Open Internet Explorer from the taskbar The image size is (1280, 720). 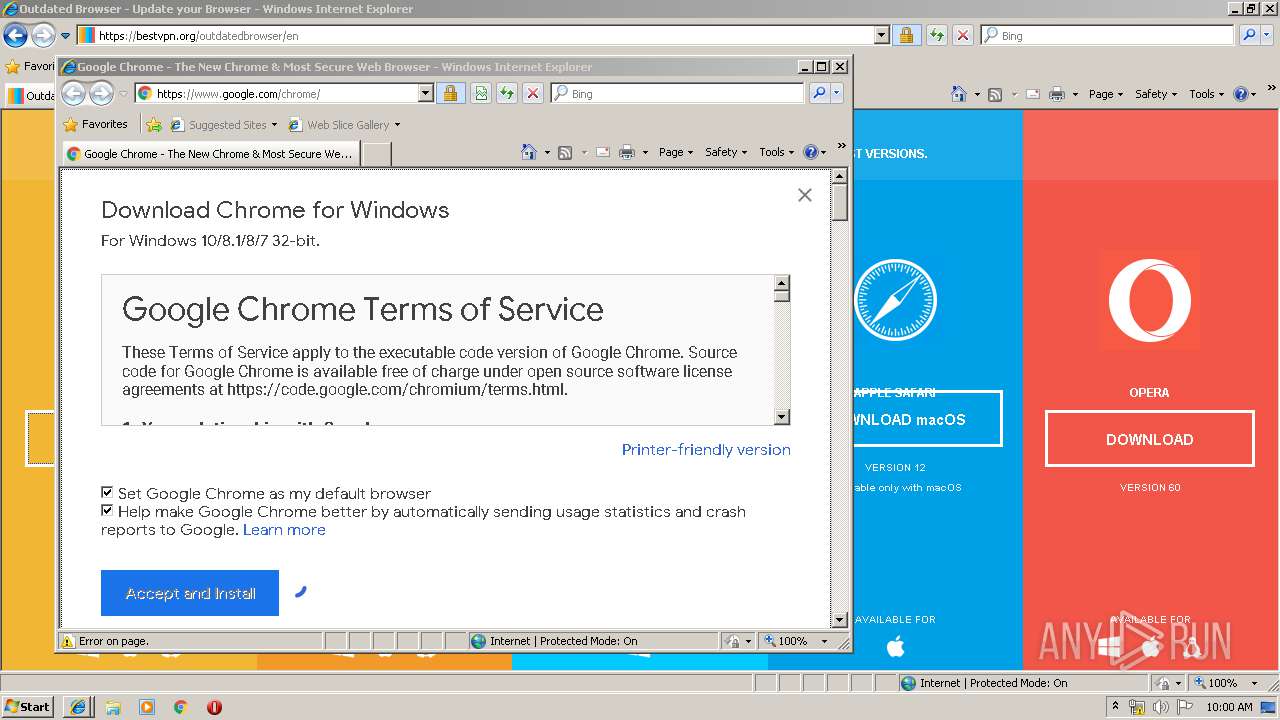click(x=78, y=707)
